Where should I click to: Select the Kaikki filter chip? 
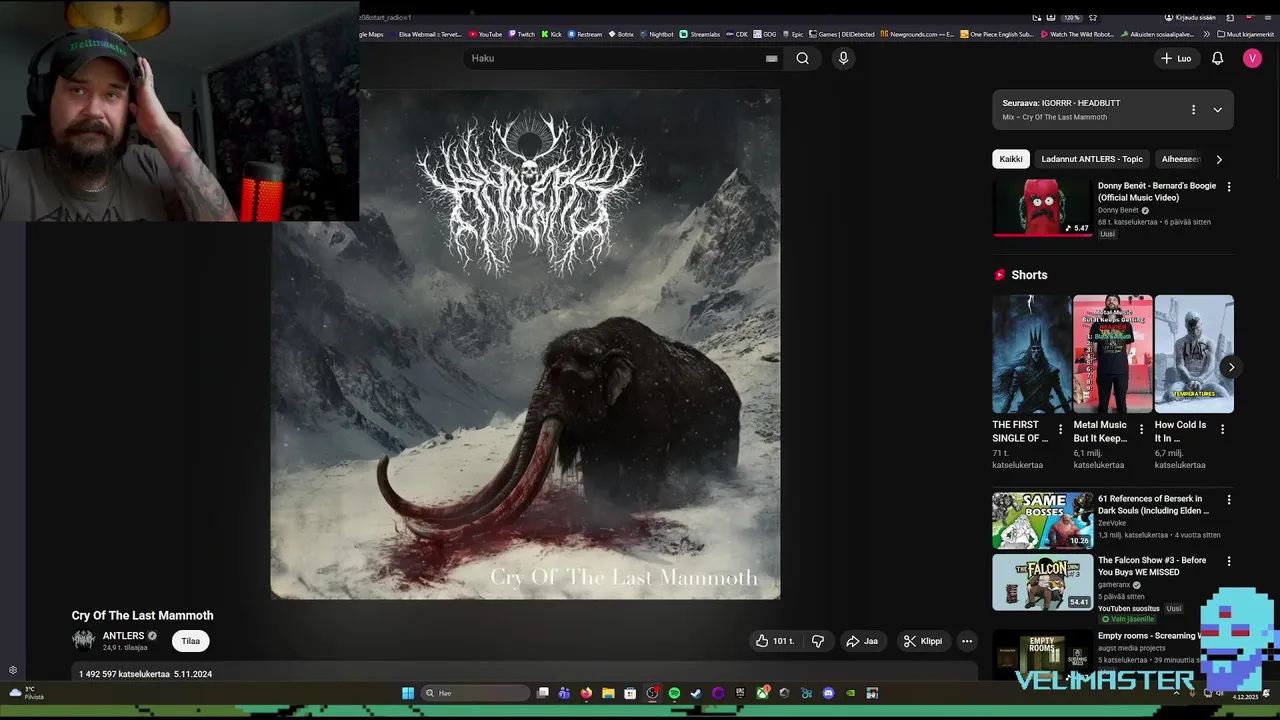(x=1011, y=159)
